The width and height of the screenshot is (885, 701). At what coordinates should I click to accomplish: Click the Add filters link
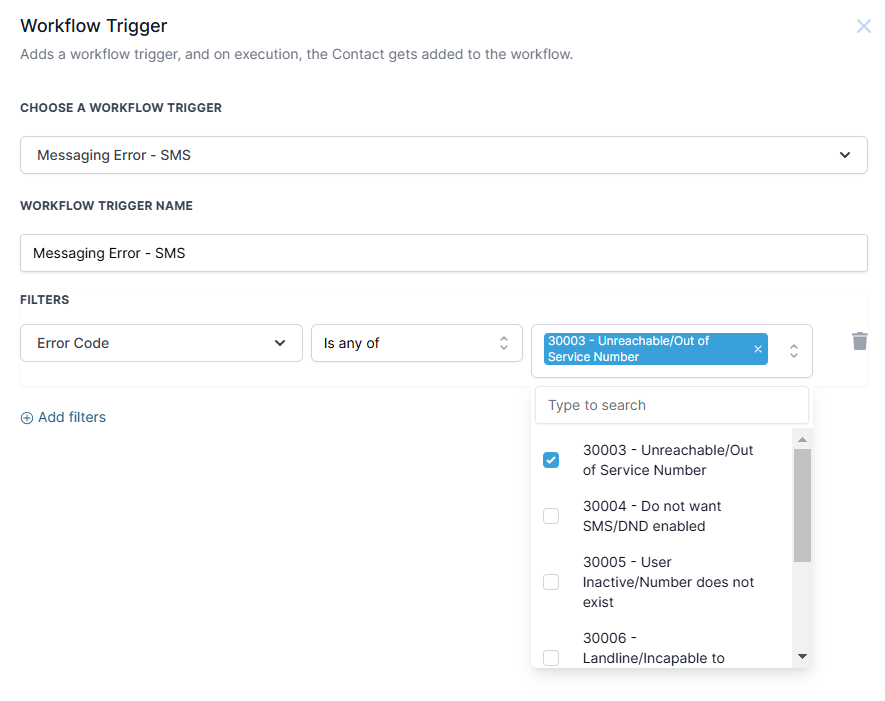click(71, 417)
